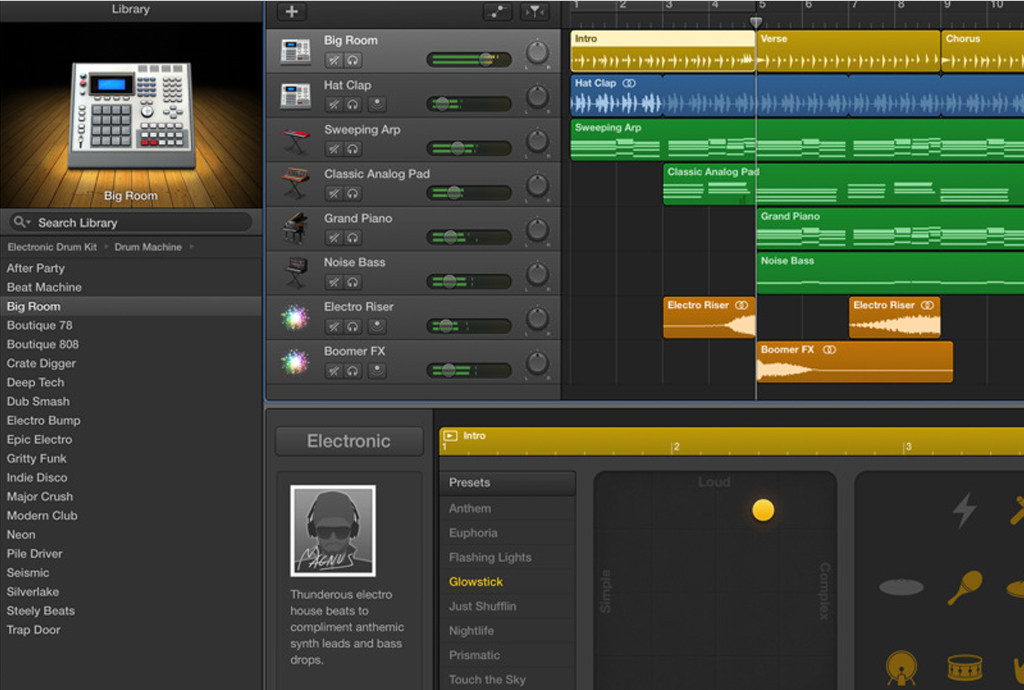Select the Boomer FX audio region
The height and width of the screenshot is (690, 1024).
(853, 362)
